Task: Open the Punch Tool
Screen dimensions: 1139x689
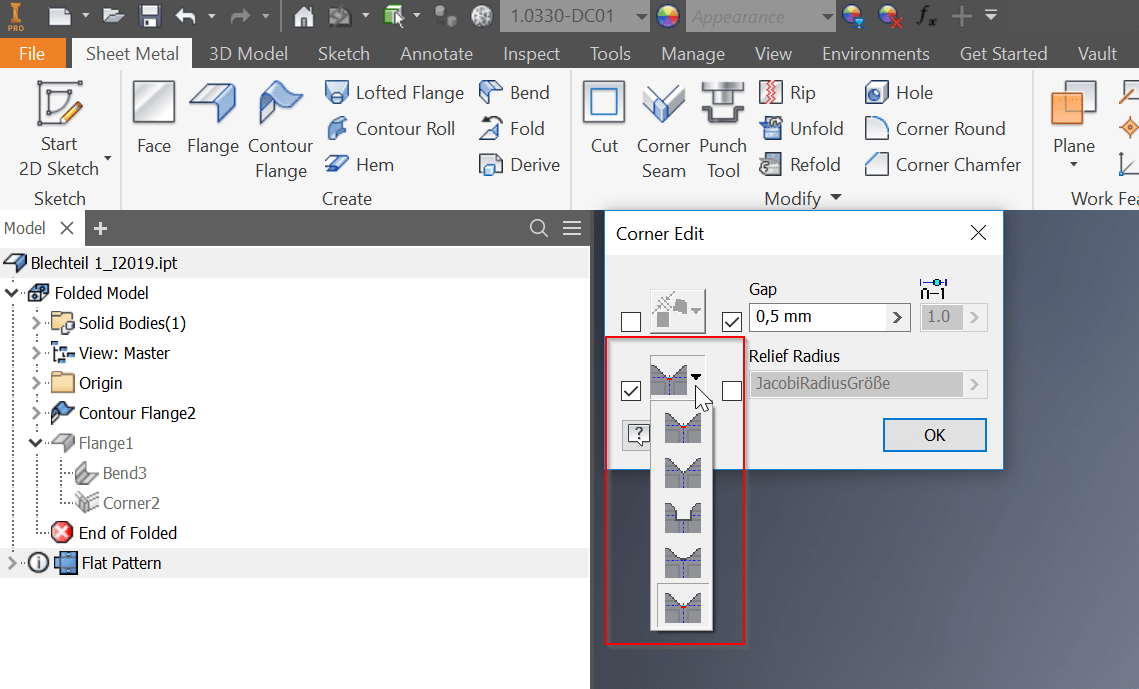Action: point(722,127)
